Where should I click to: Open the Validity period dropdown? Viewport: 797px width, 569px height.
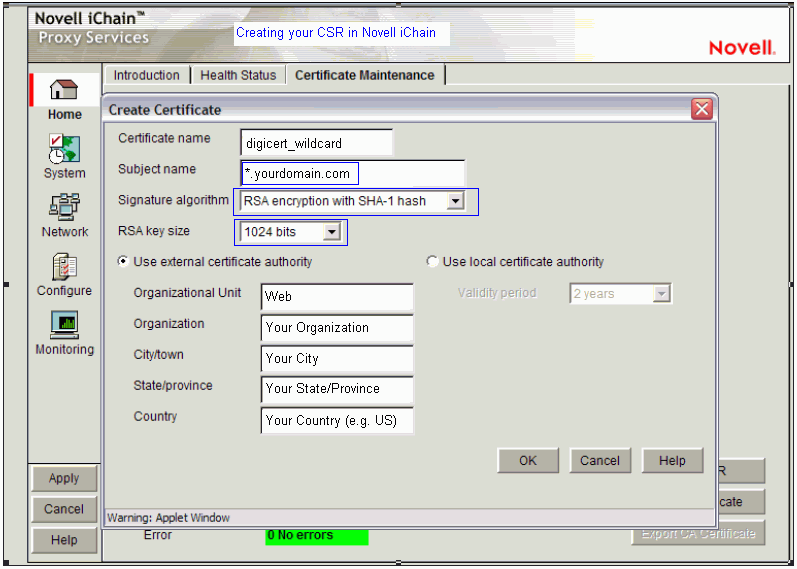(661, 294)
